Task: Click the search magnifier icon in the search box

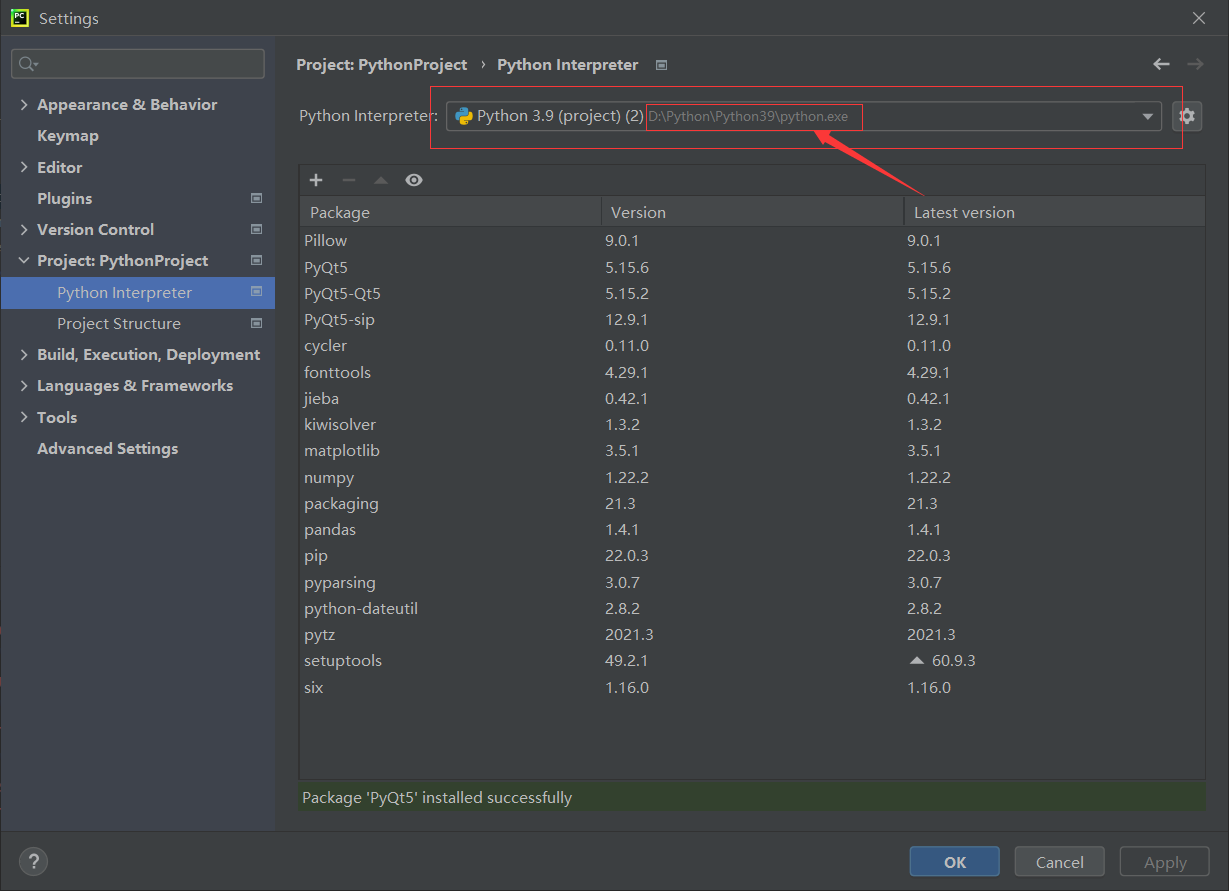Action: (x=27, y=64)
